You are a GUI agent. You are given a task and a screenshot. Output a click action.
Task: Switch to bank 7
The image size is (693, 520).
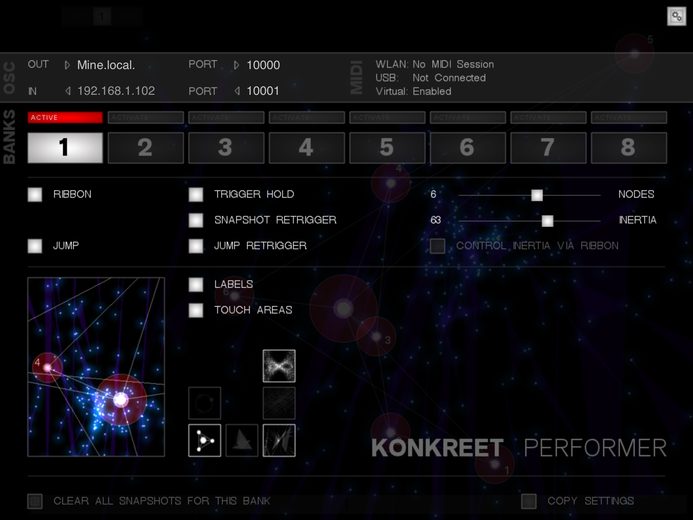548,148
